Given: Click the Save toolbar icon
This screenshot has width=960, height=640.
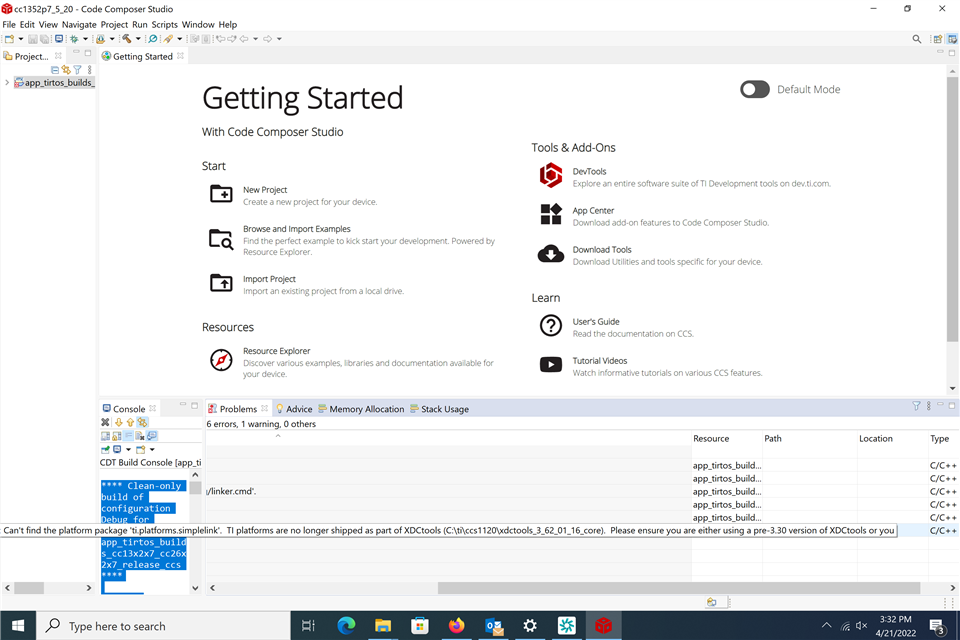Looking at the screenshot, I should (x=33, y=39).
